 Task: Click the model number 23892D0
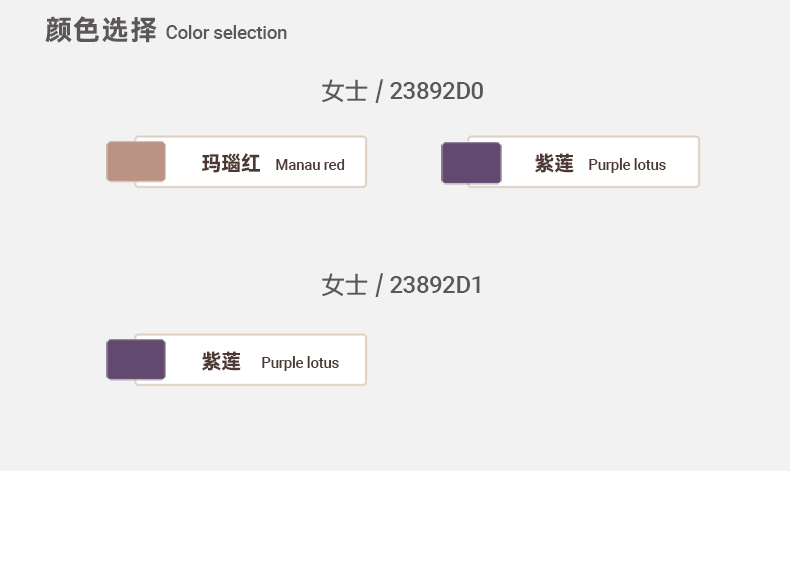click(x=436, y=92)
